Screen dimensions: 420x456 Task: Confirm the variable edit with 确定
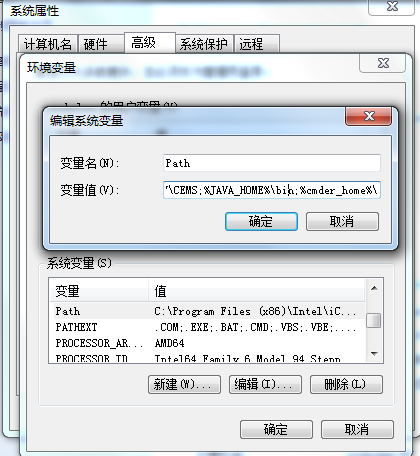click(x=261, y=221)
